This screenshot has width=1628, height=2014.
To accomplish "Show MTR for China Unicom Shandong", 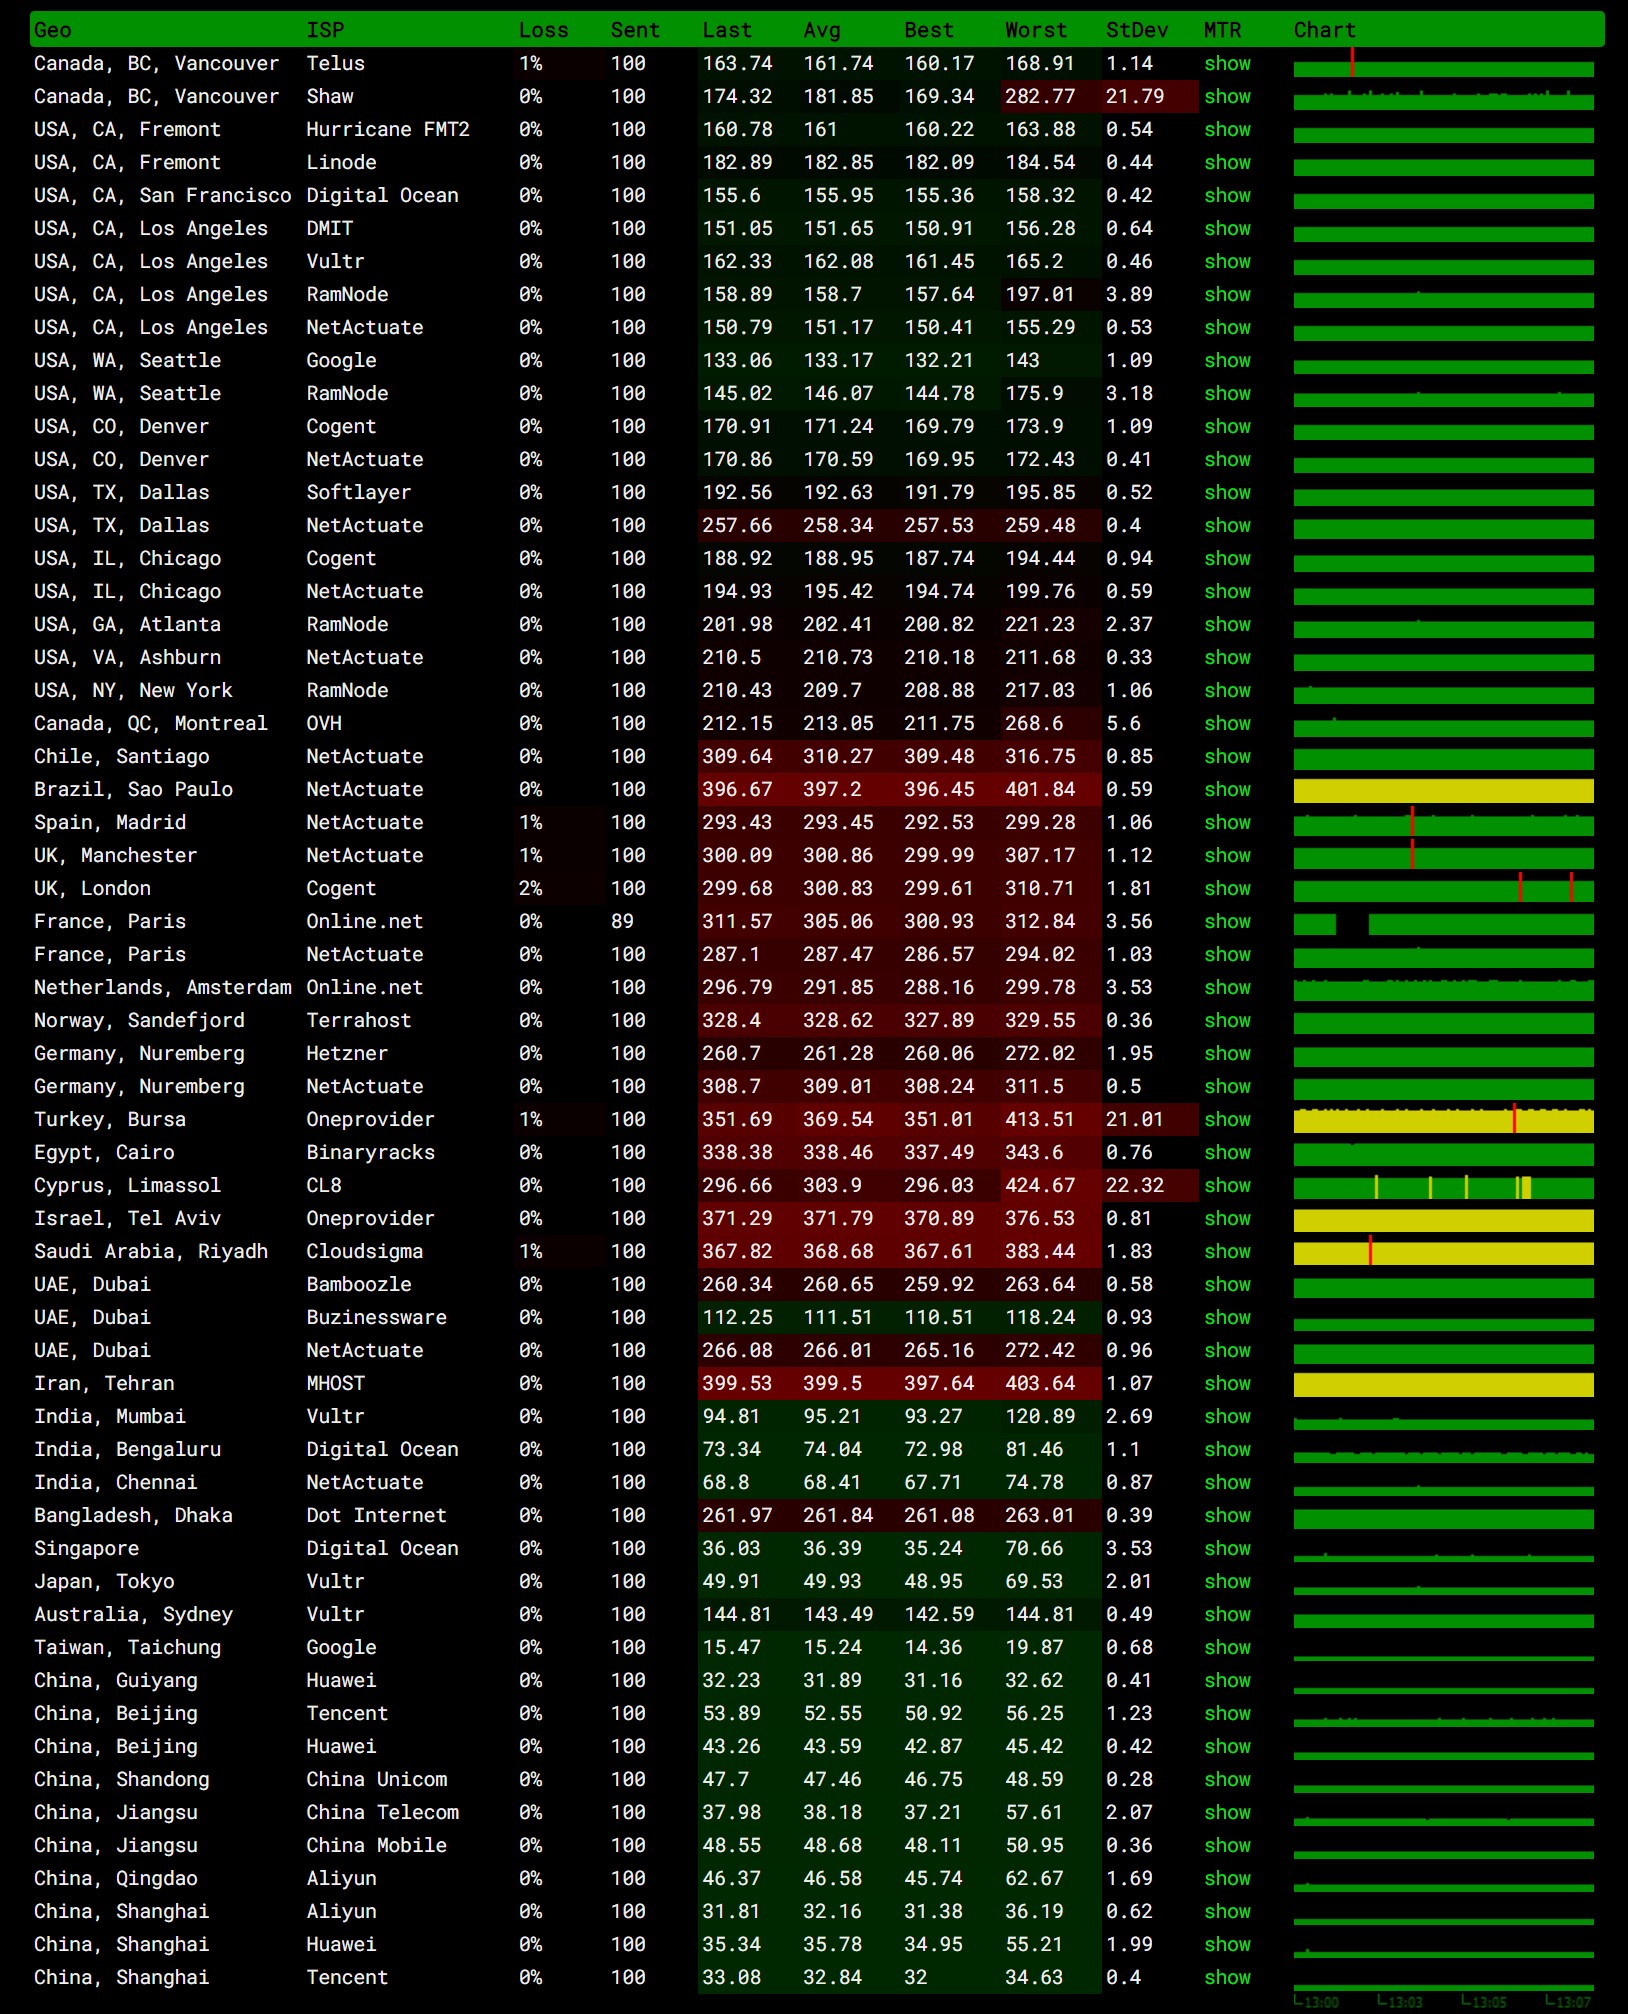I will pos(1227,1779).
